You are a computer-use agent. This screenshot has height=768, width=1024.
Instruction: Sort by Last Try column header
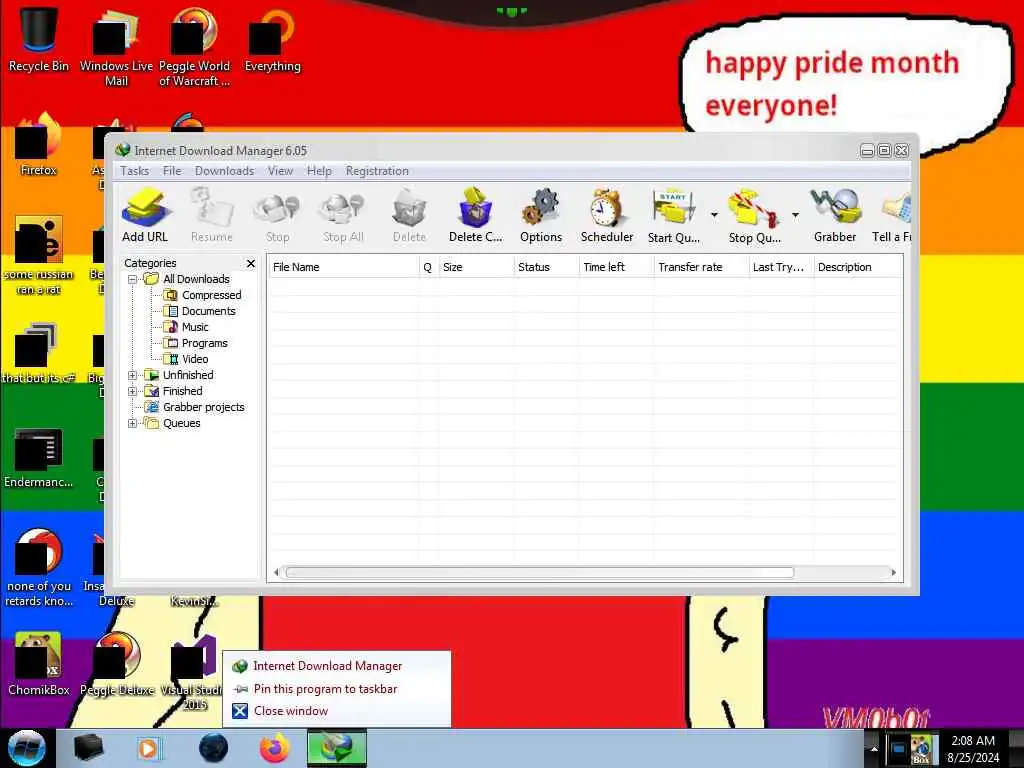[781, 267]
